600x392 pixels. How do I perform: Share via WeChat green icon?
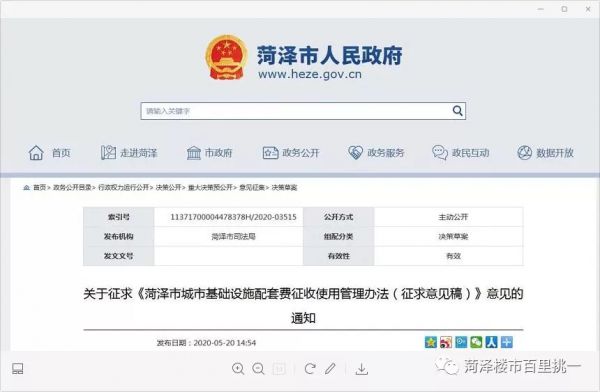[476, 342]
